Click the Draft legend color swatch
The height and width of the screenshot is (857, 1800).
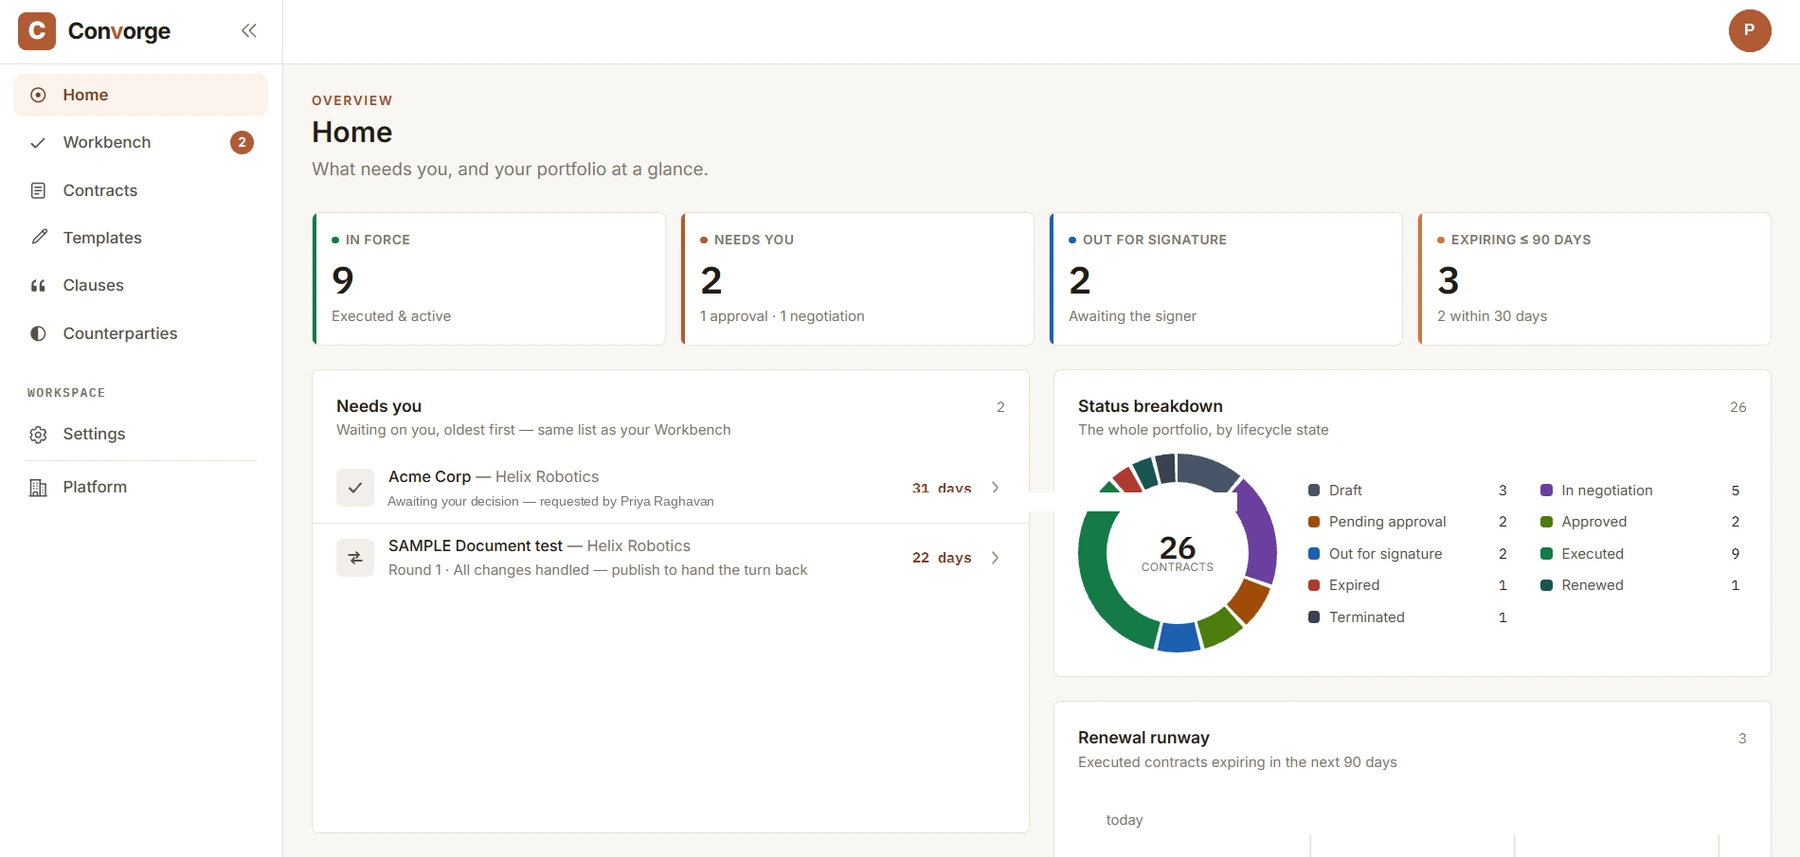click(1314, 490)
